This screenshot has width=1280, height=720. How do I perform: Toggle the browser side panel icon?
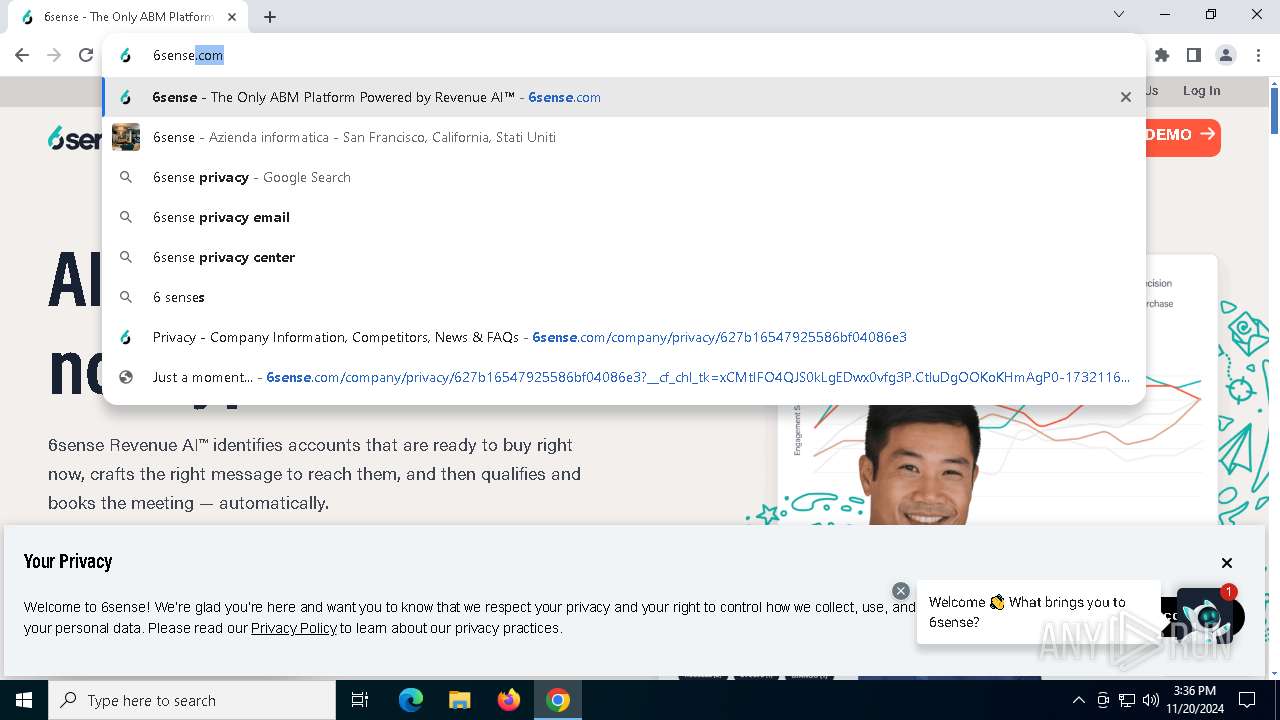click(1194, 55)
